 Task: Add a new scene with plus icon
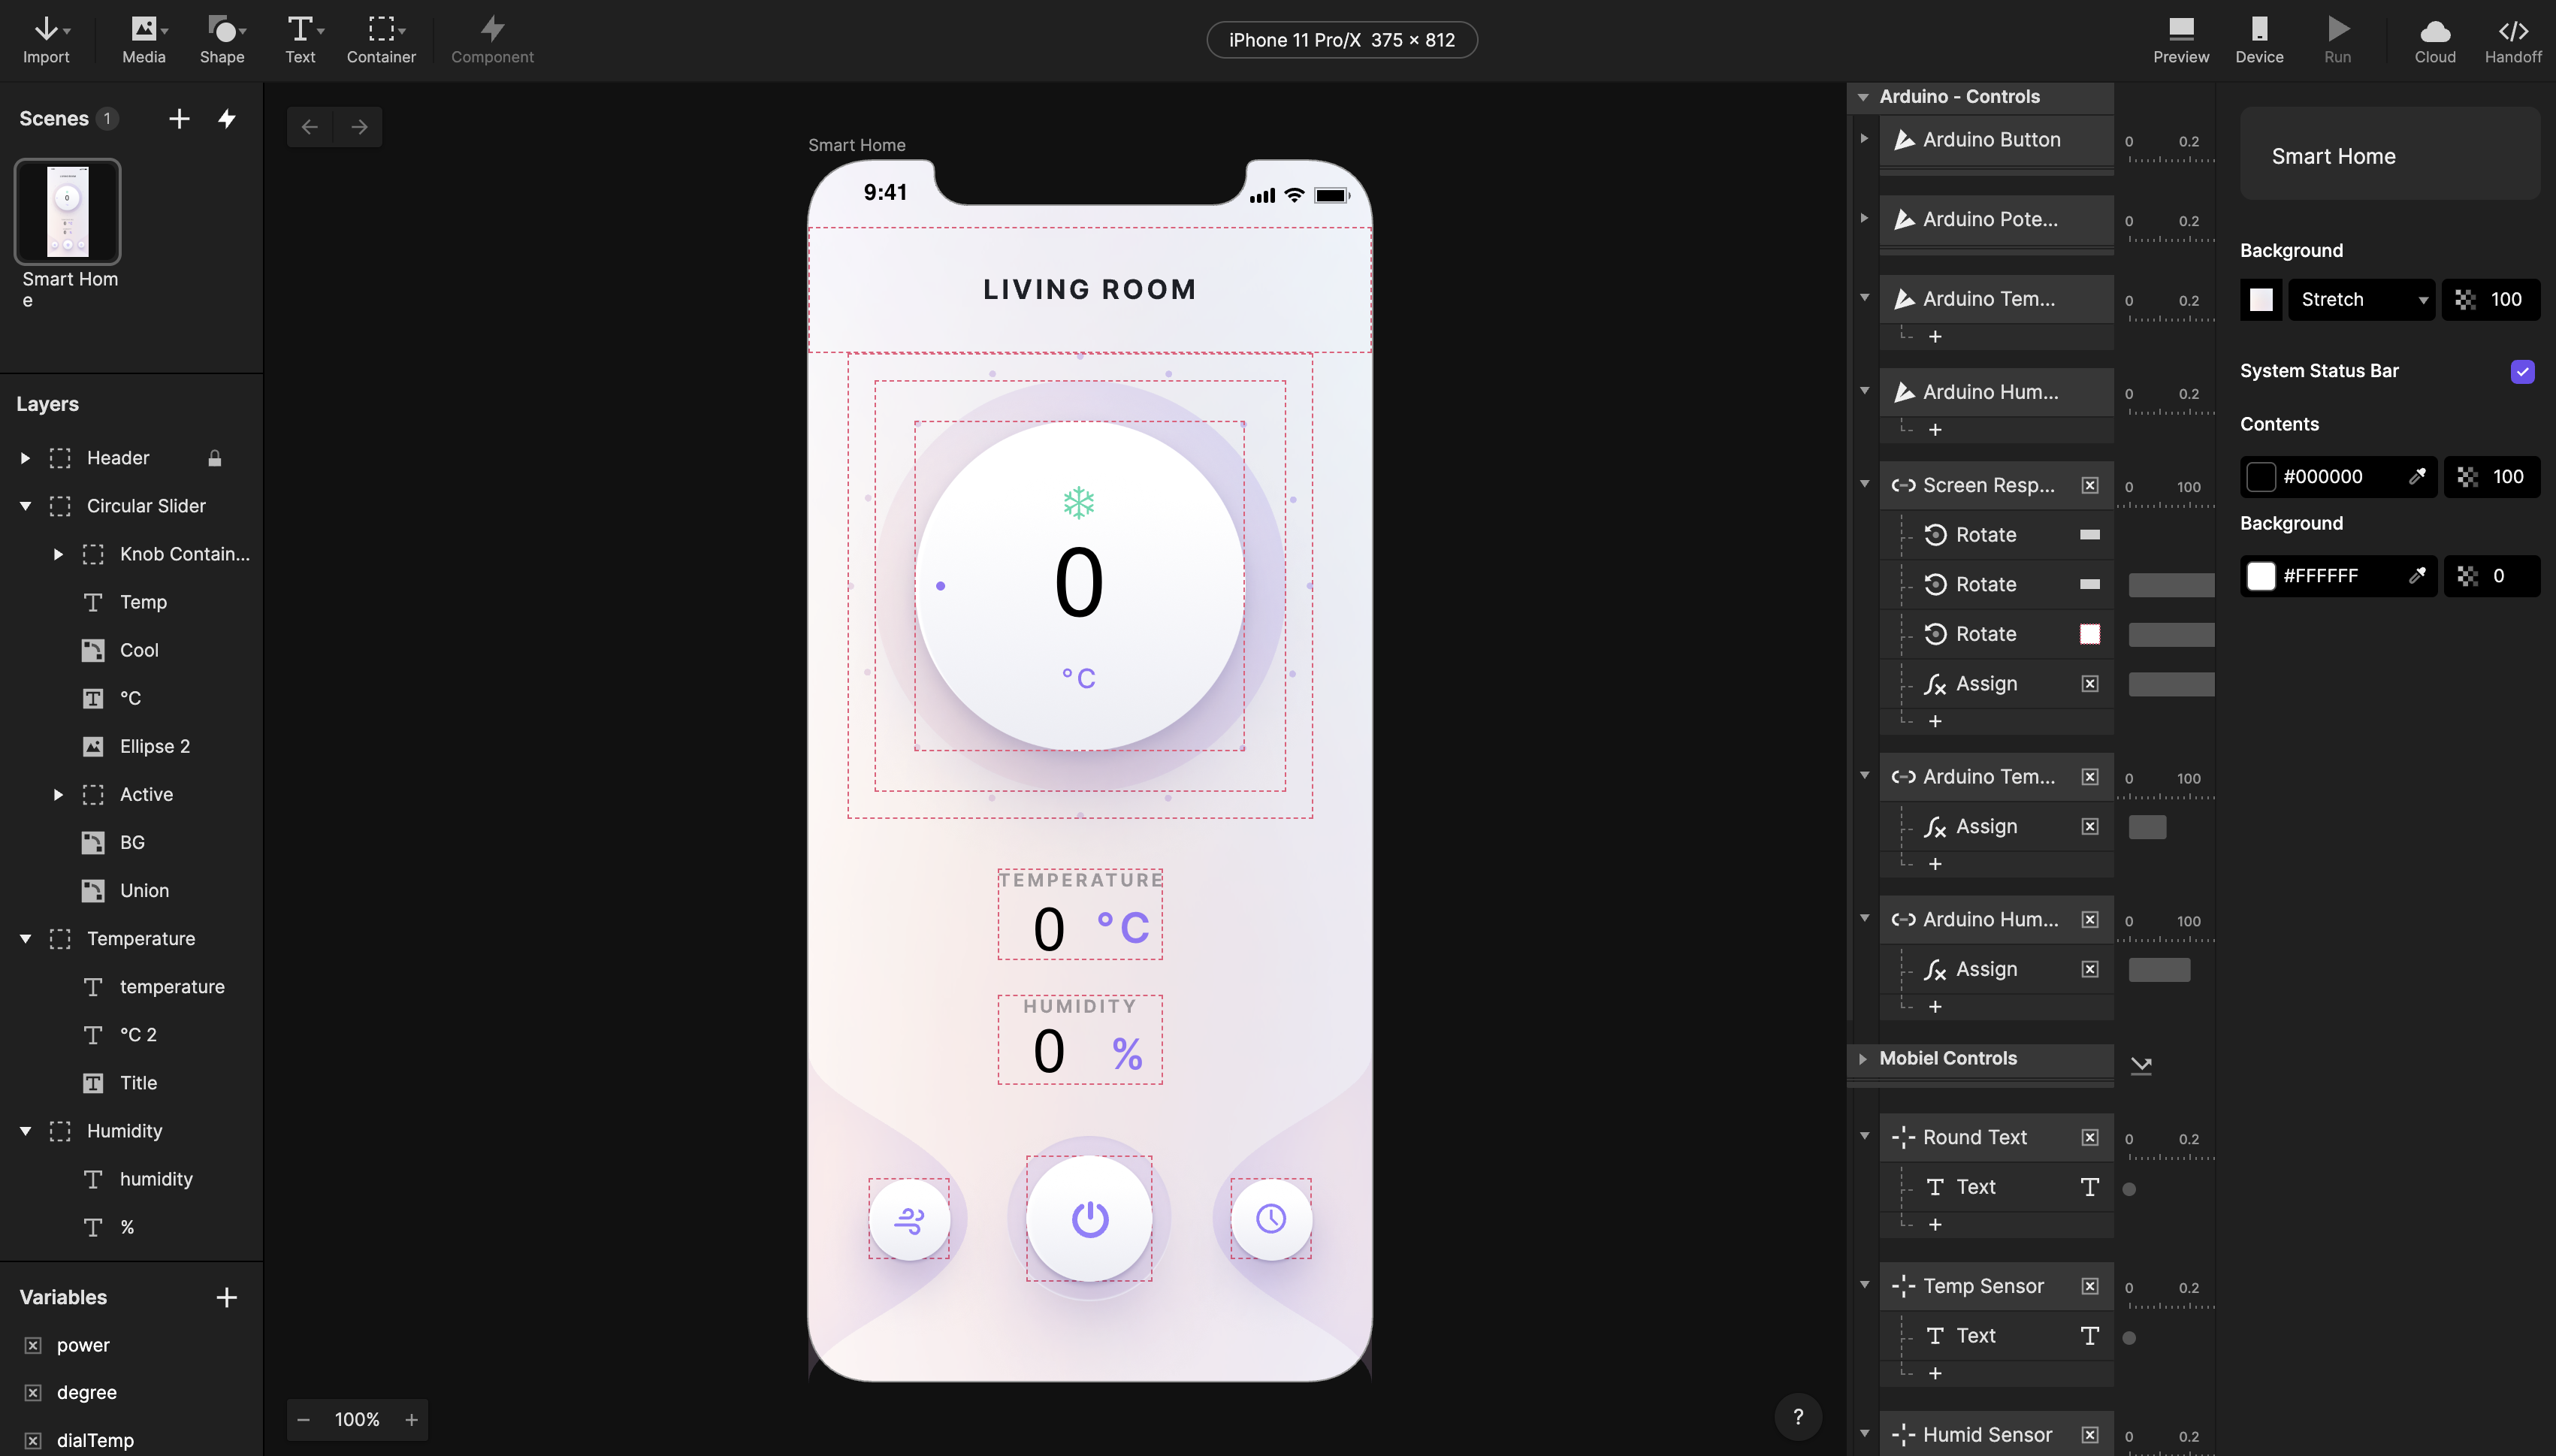tap(179, 119)
